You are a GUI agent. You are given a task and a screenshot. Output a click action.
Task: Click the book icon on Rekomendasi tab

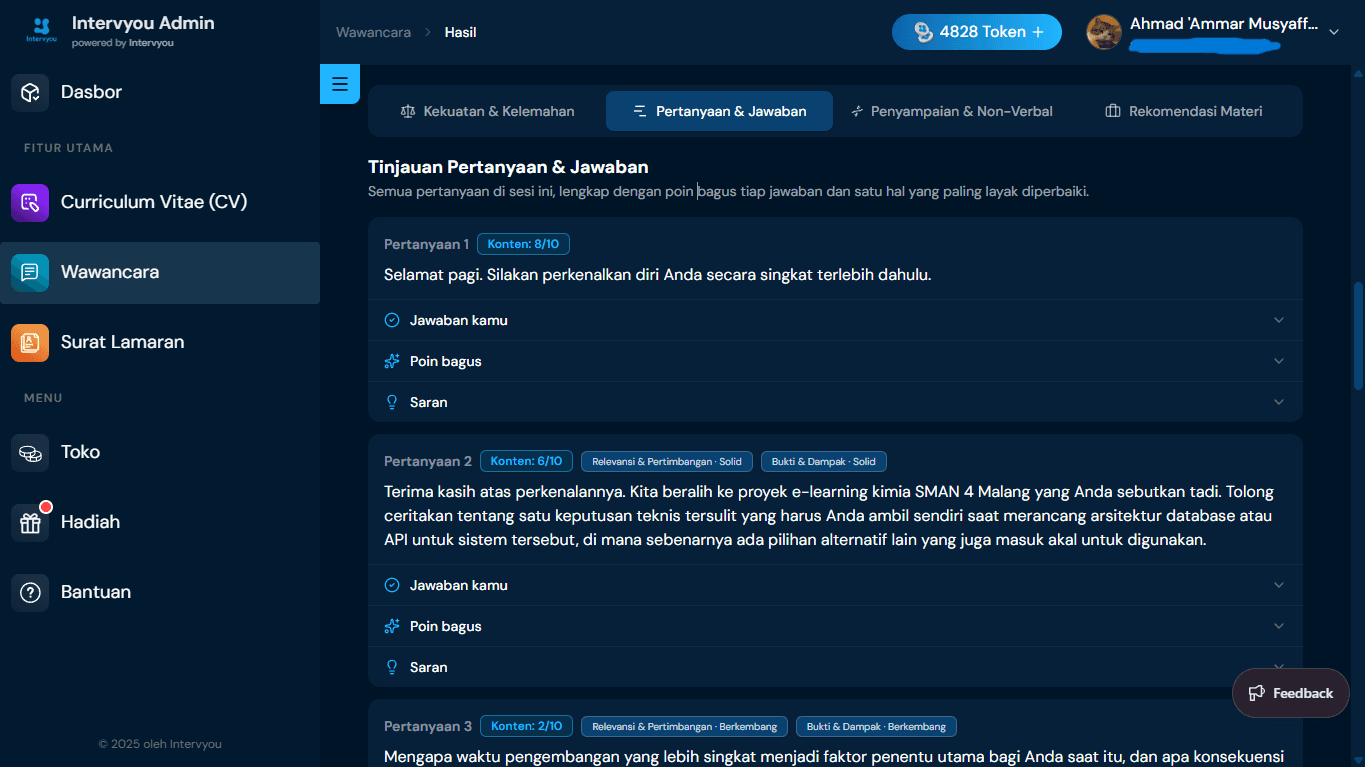pos(1112,111)
